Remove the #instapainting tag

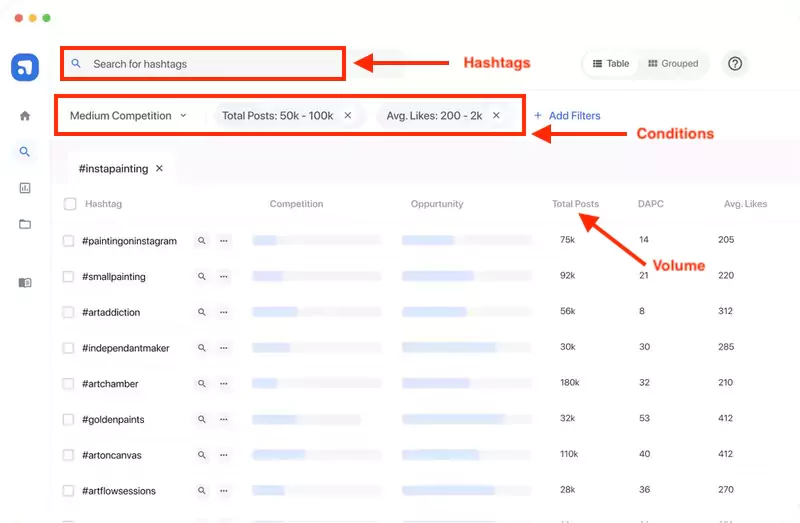point(159,168)
